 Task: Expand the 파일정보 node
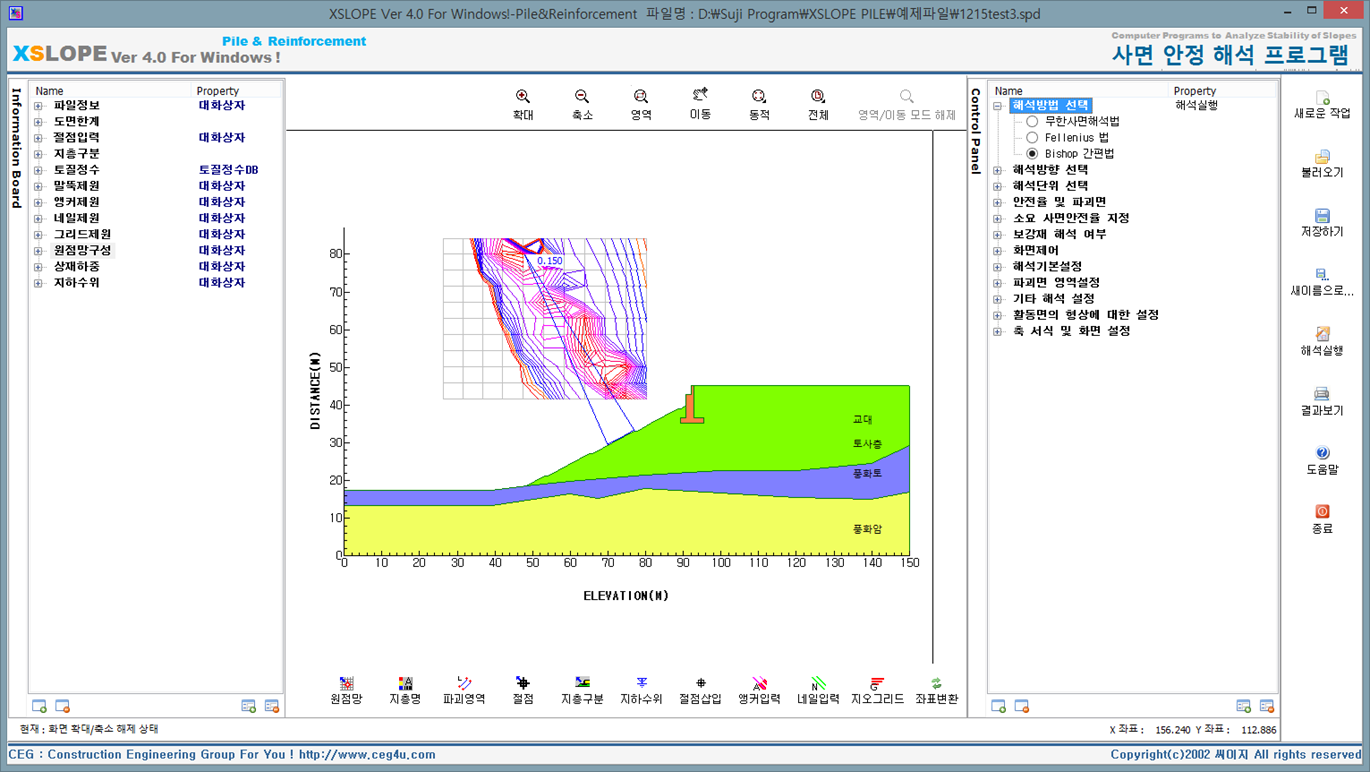tap(38, 105)
